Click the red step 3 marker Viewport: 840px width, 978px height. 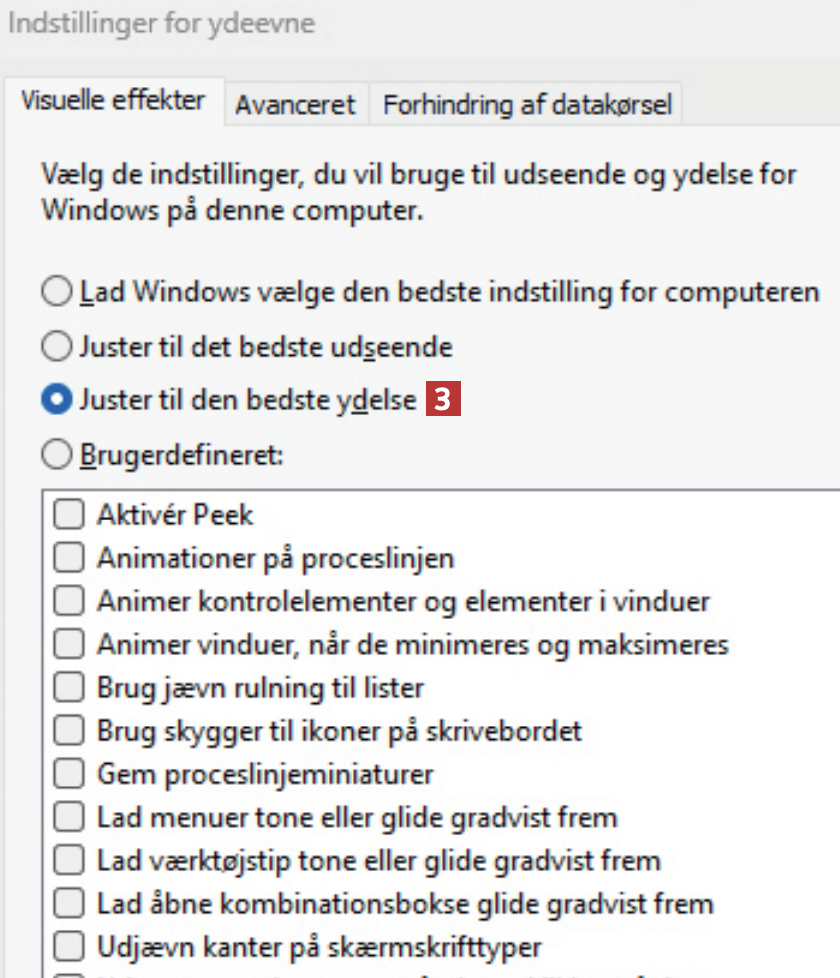coord(444,400)
